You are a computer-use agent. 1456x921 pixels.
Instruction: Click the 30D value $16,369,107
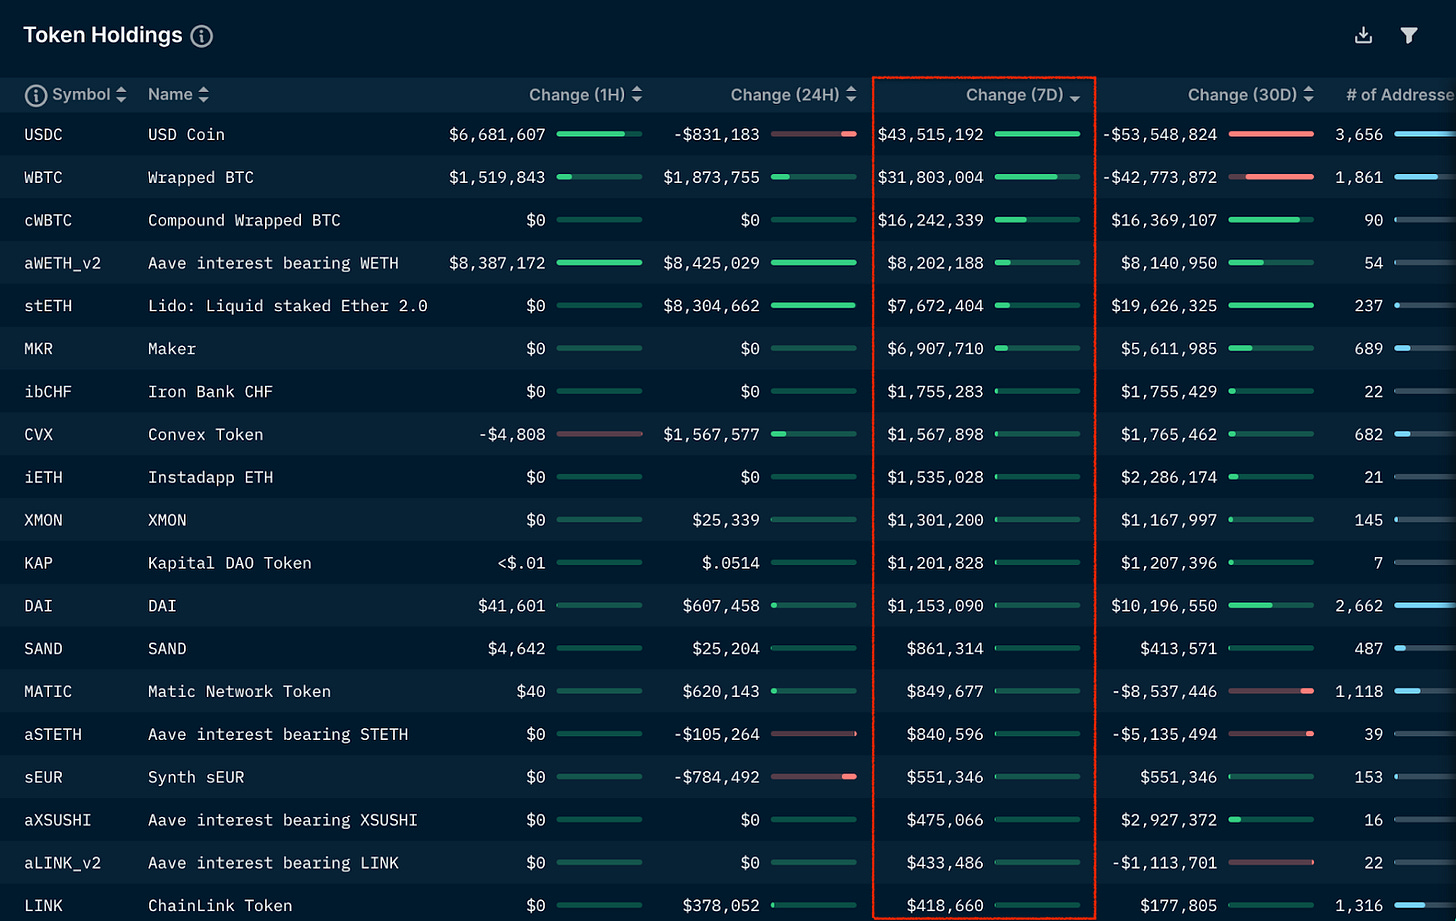click(x=1164, y=220)
